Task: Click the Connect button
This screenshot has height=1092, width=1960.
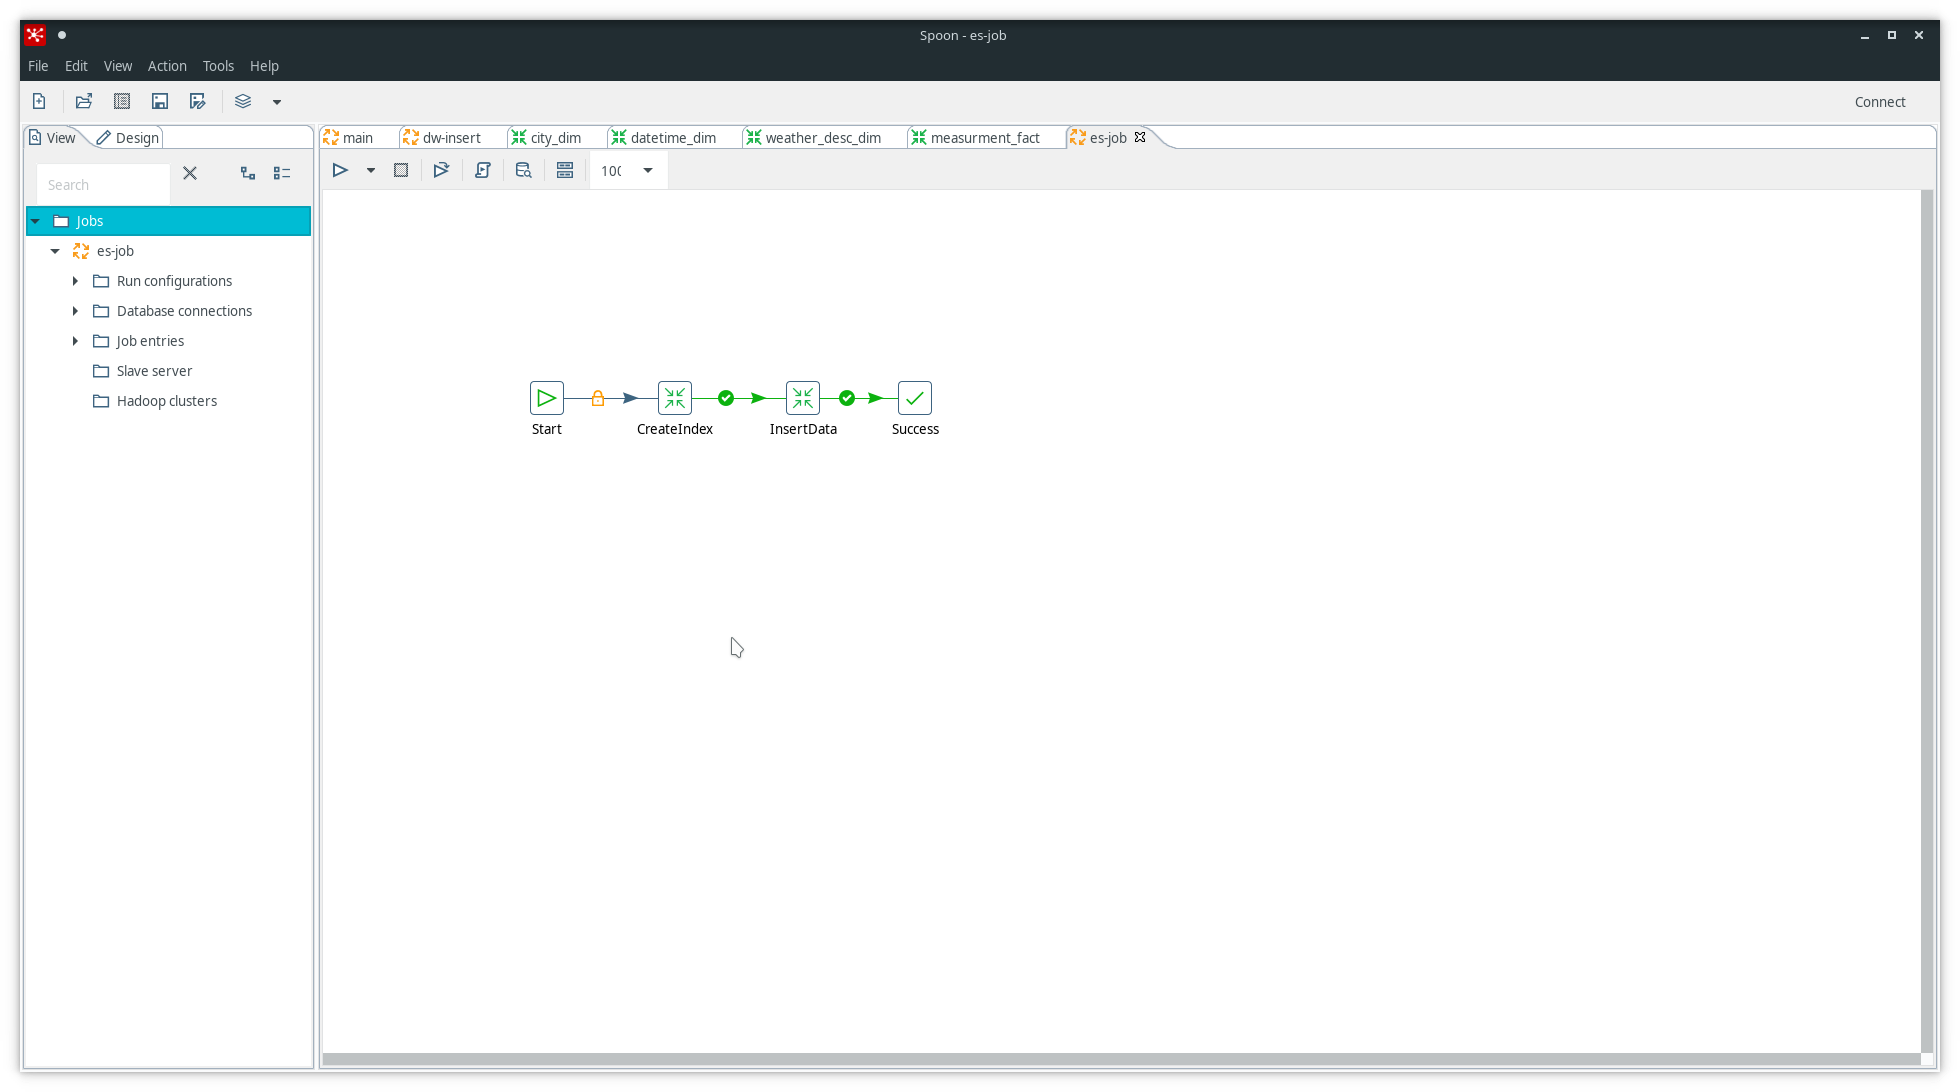Action: [x=1880, y=102]
